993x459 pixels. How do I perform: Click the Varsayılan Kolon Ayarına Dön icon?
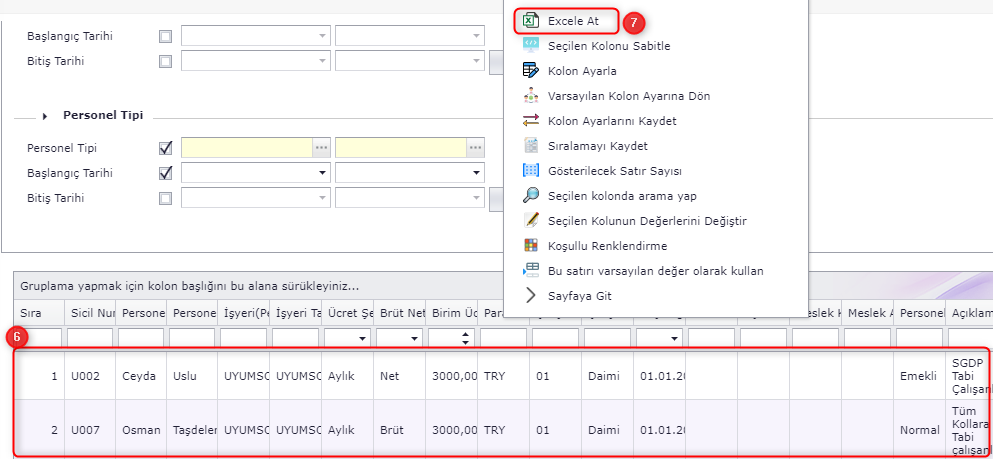[530, 96]
